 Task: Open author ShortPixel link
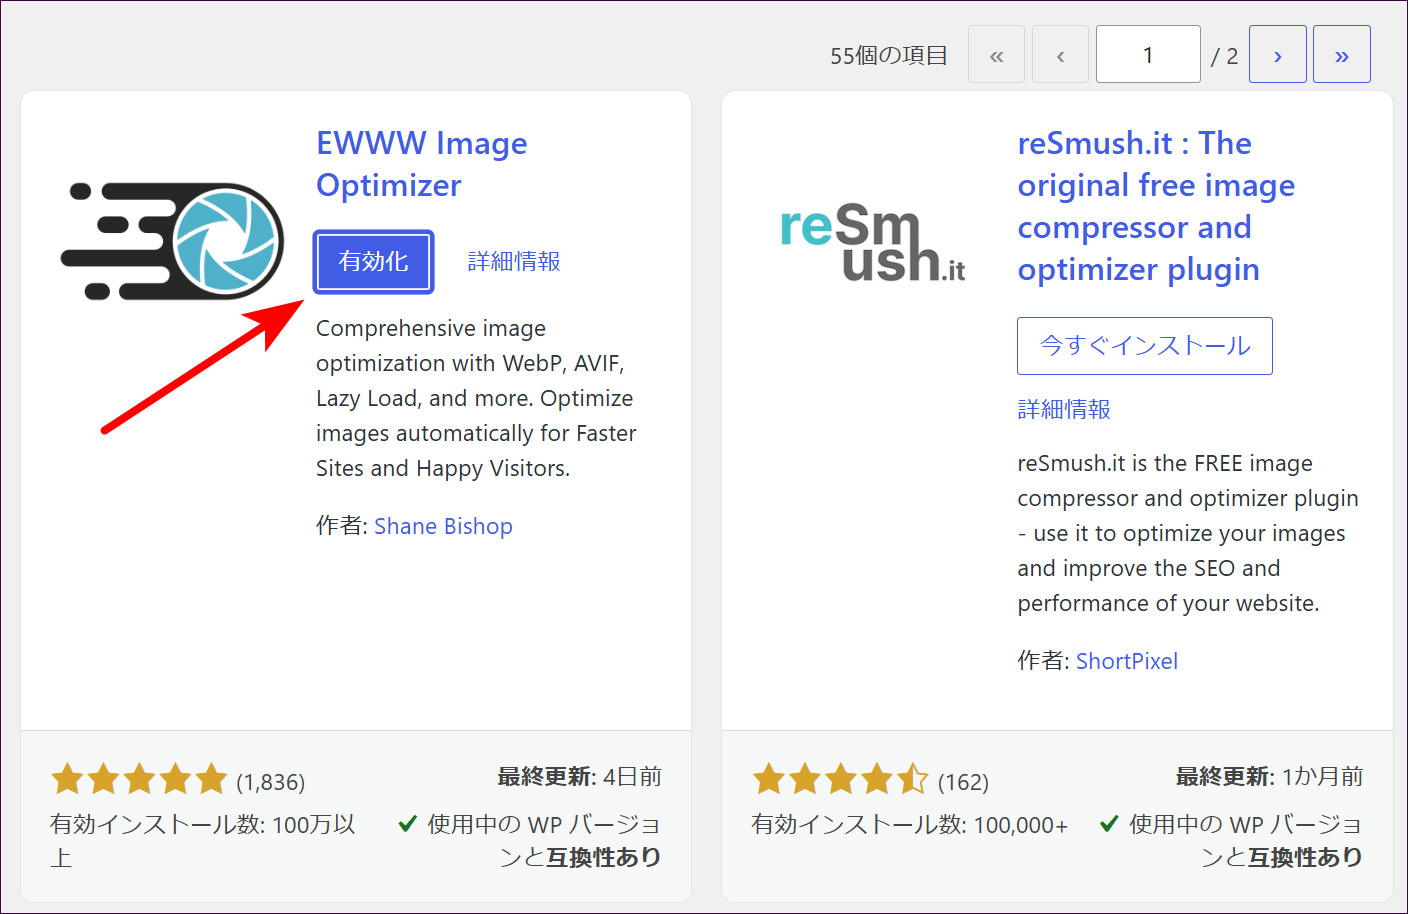coord(1127,661)
